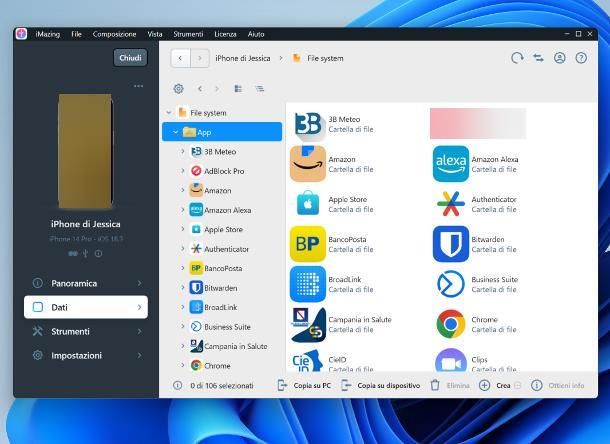Open the iMazing menu
Image resolution: width=610 pixels, height=444 pixels.
coord(47,34)
